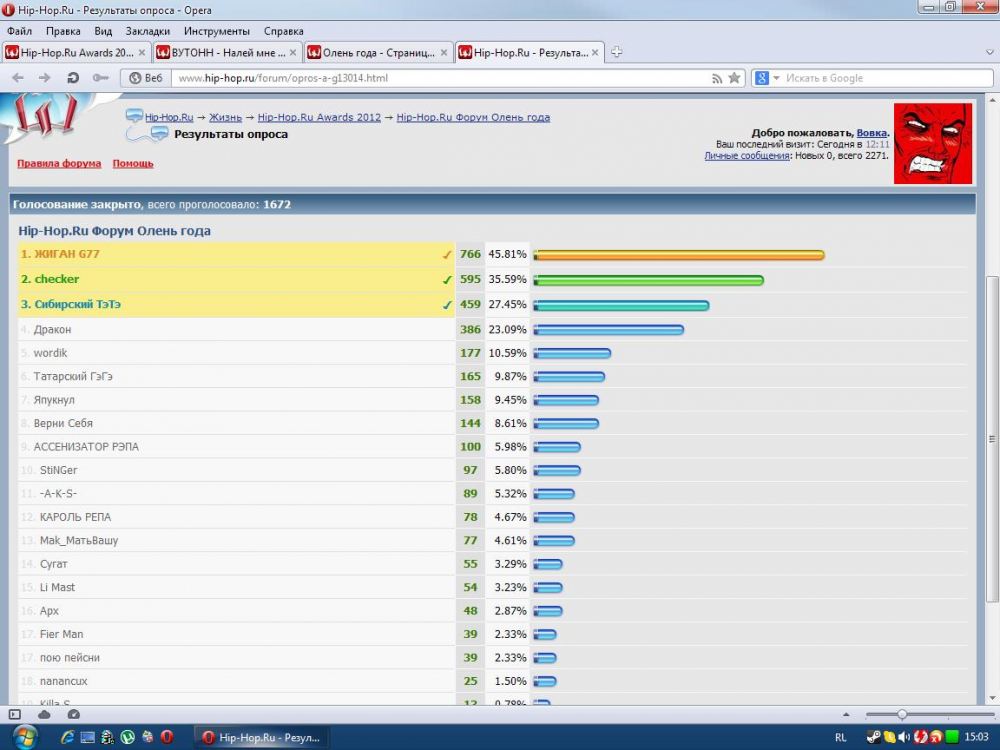Click the green checker result bar

(649, 280)
